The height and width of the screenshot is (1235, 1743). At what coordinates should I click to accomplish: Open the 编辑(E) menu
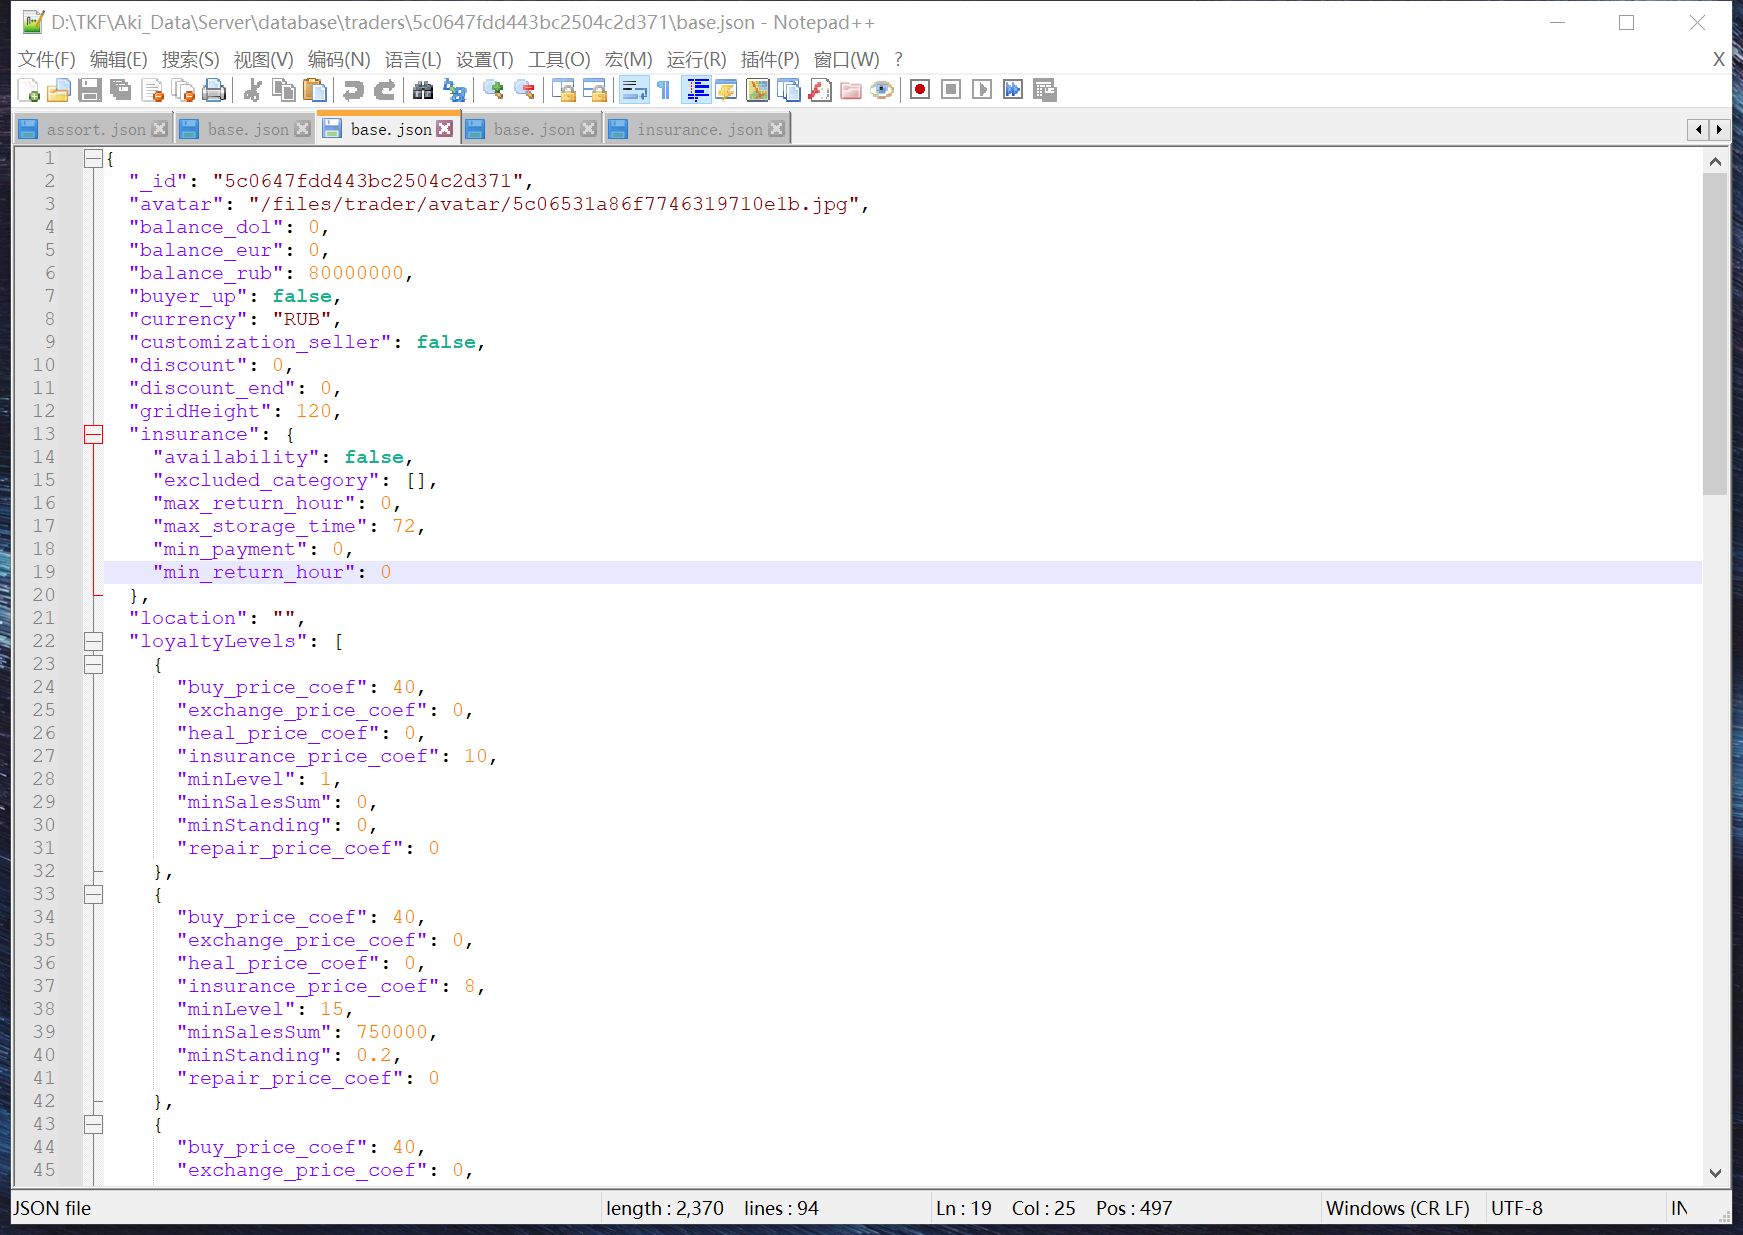coord(119,60)
